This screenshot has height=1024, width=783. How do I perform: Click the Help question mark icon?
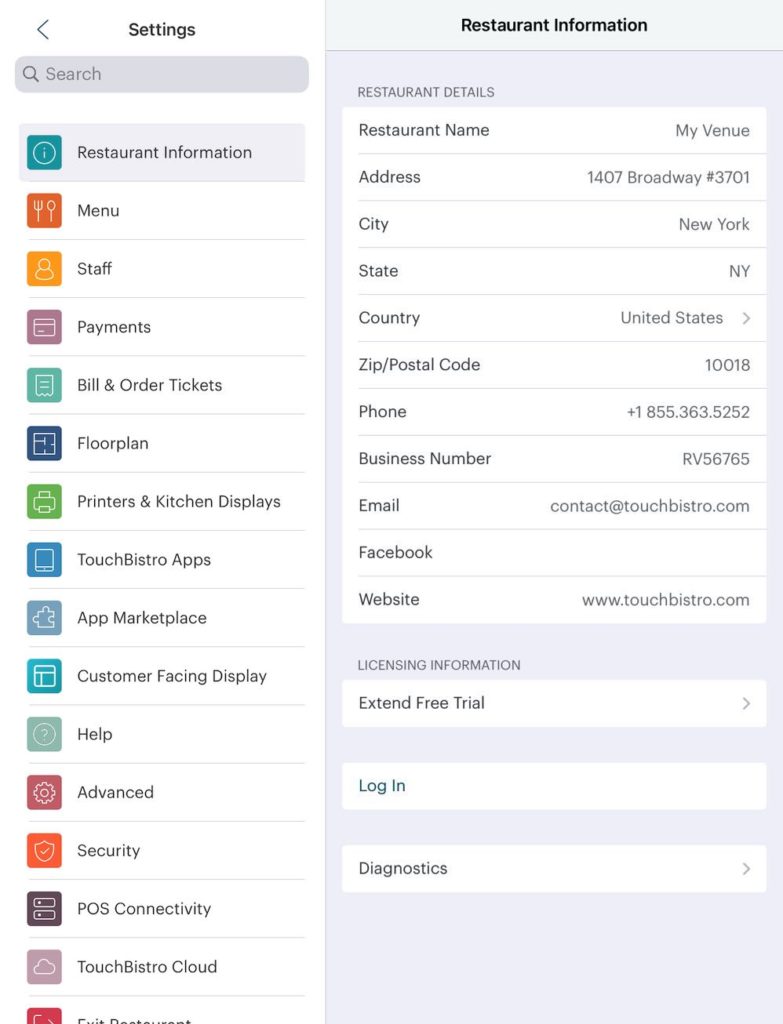click(x=44, y=734)
